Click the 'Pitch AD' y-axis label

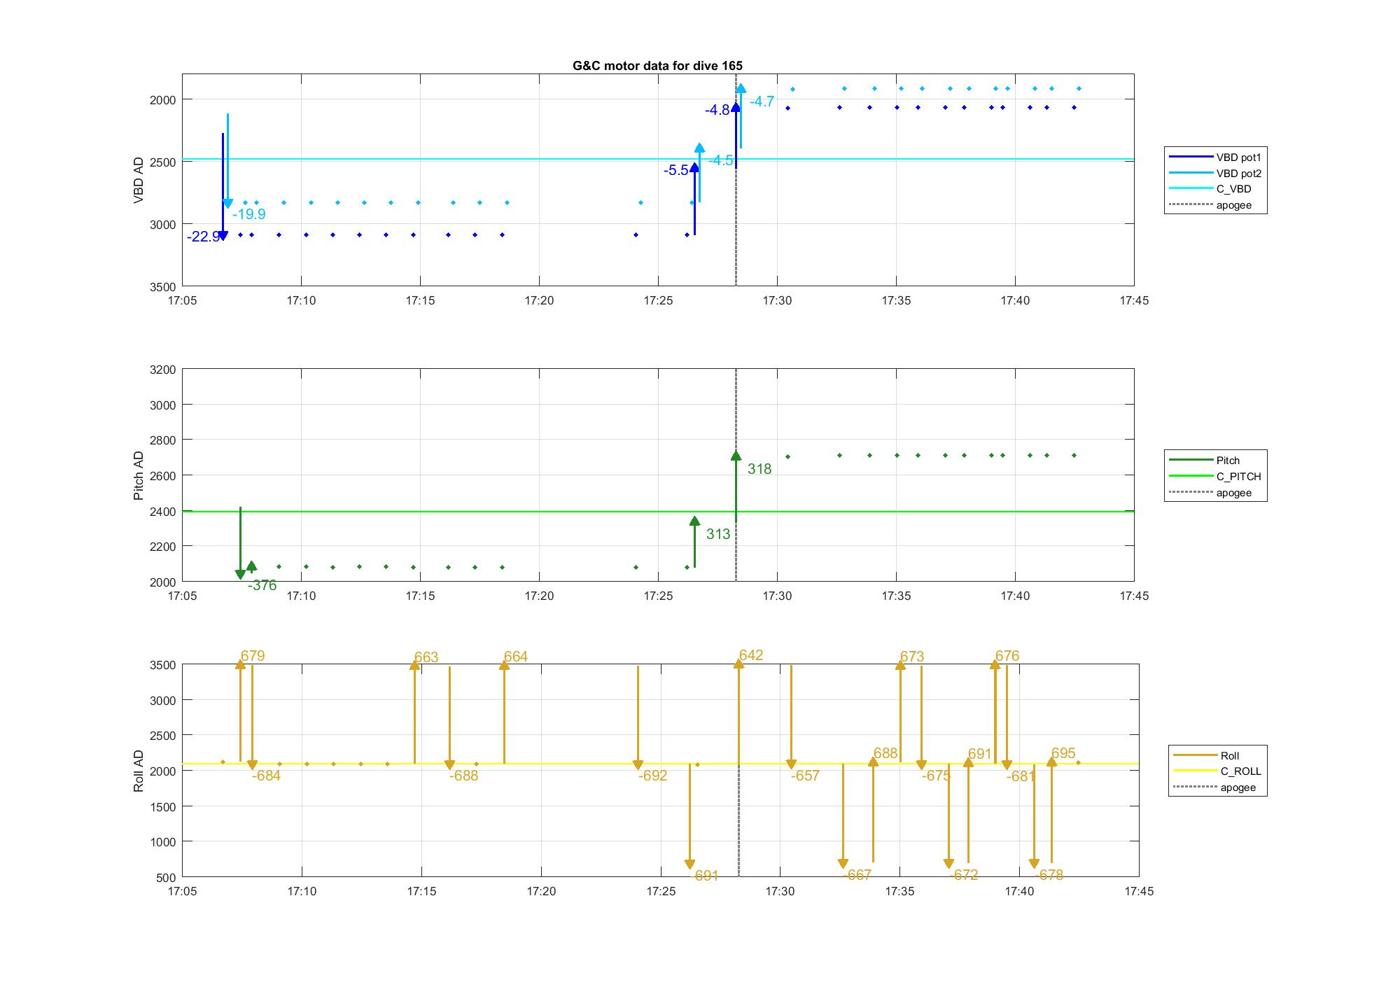[139, 475]
